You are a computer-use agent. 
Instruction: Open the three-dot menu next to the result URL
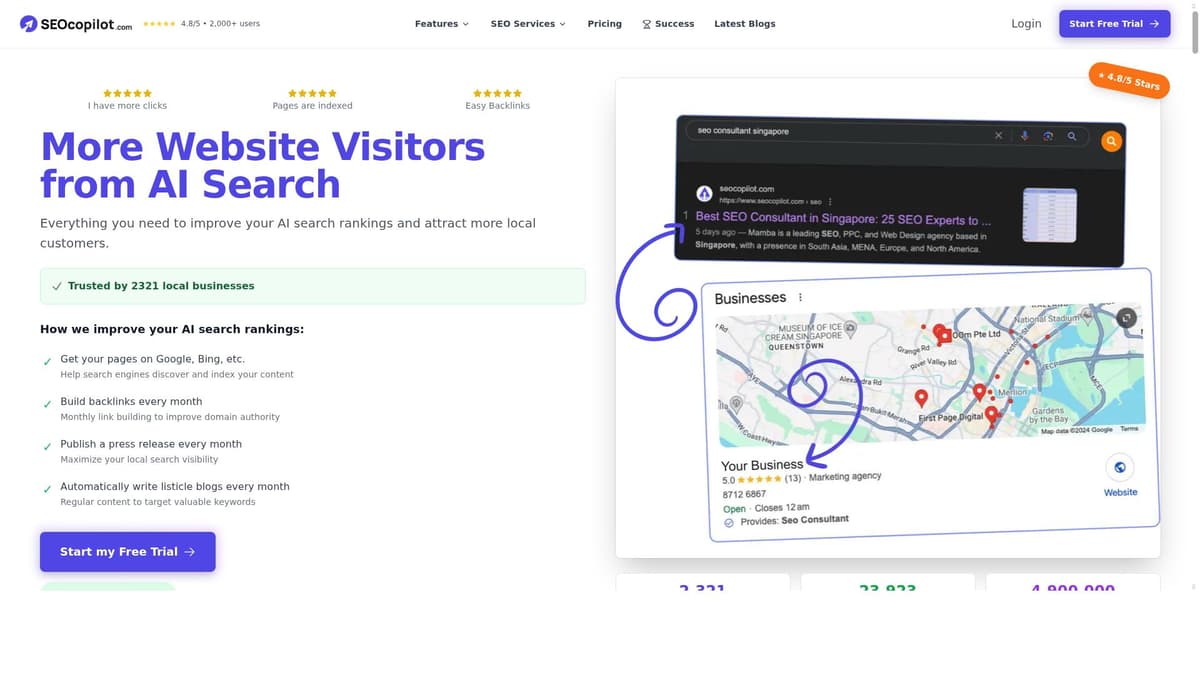829,201
